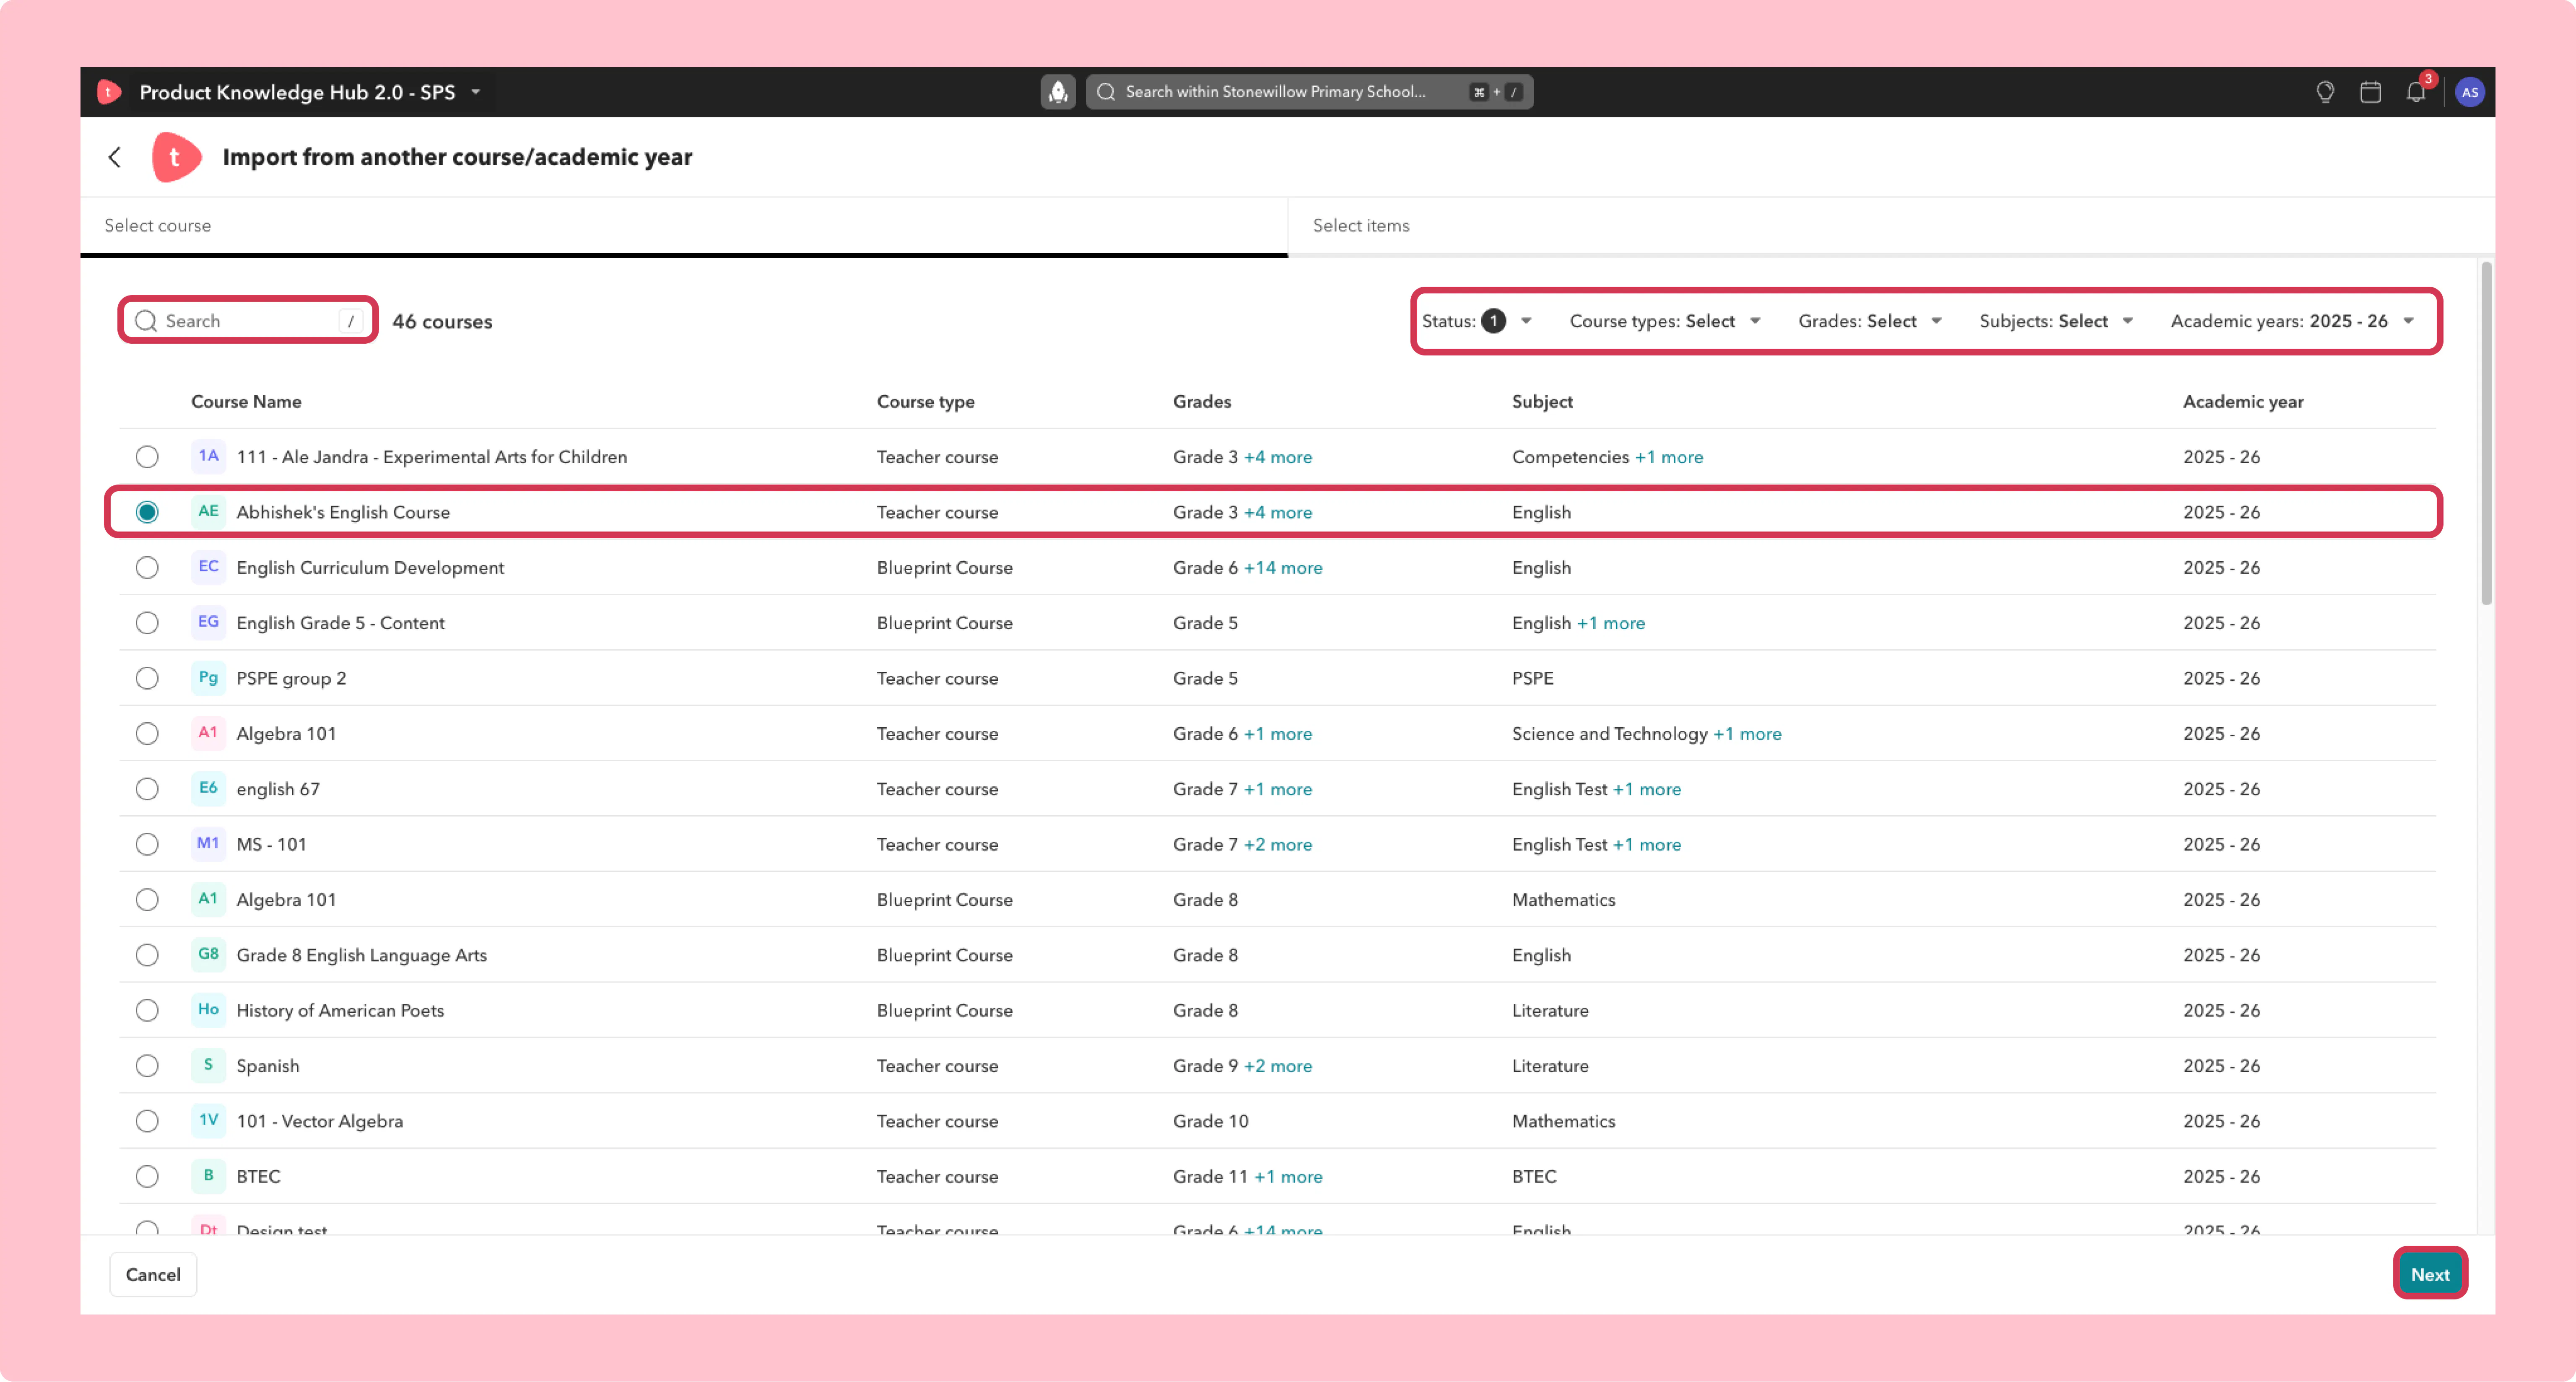Open the Status filter dropdown
This screenshot has height=1382, width=2576.
1477,321
